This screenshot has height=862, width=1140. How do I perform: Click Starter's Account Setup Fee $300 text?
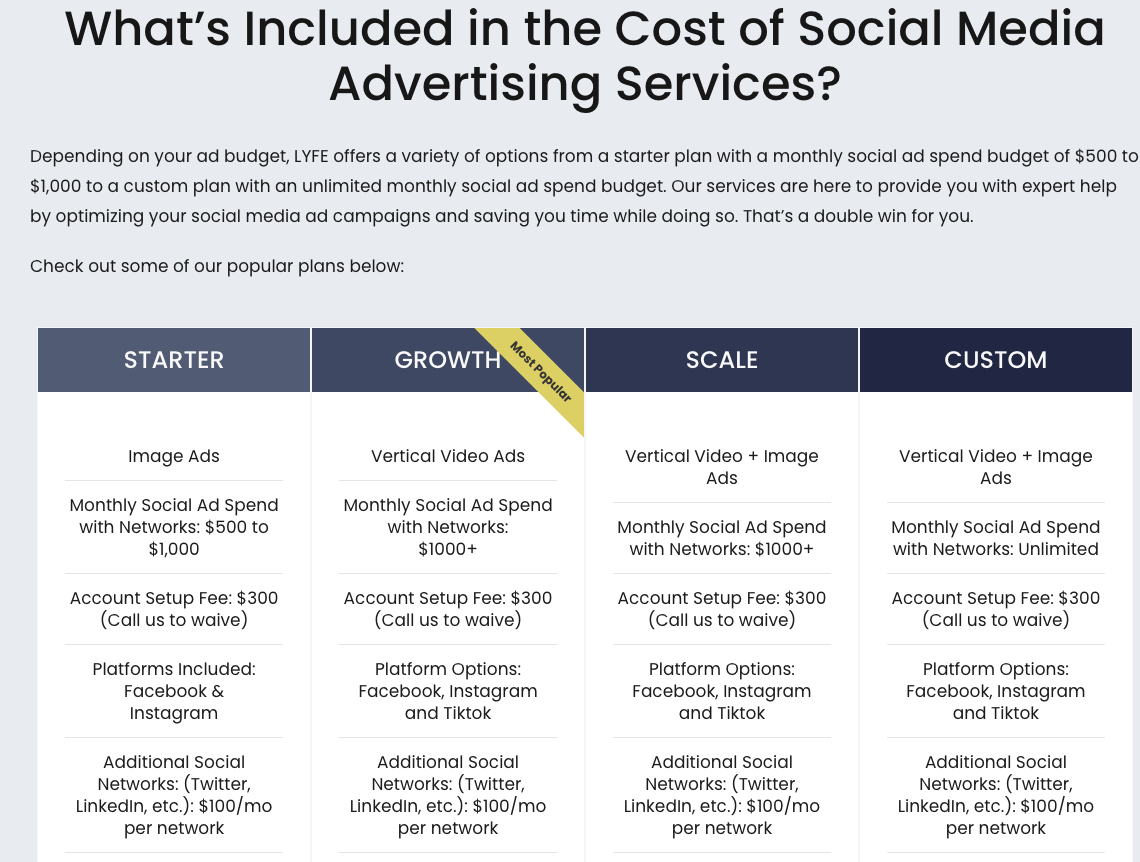point(174,609)
